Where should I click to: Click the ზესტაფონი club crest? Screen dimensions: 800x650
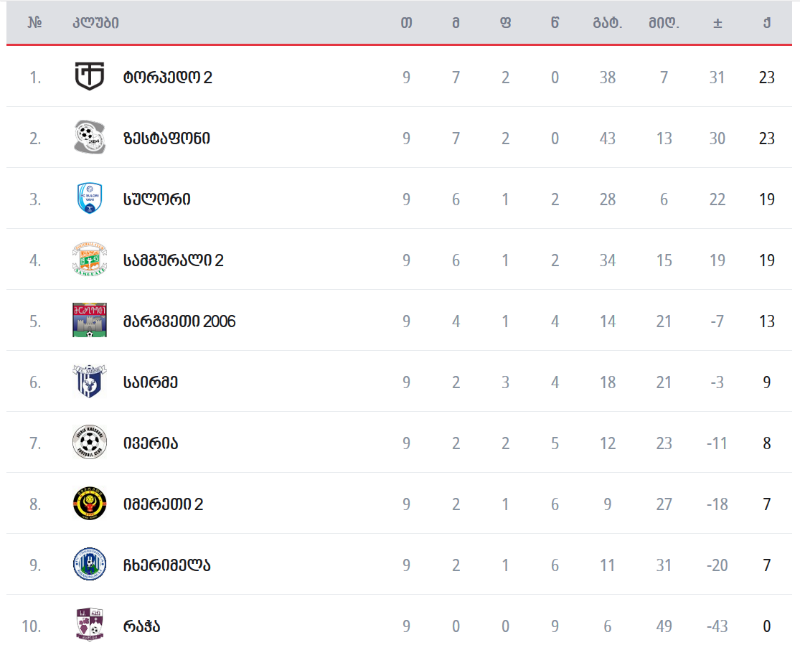[x=89, y=137]
